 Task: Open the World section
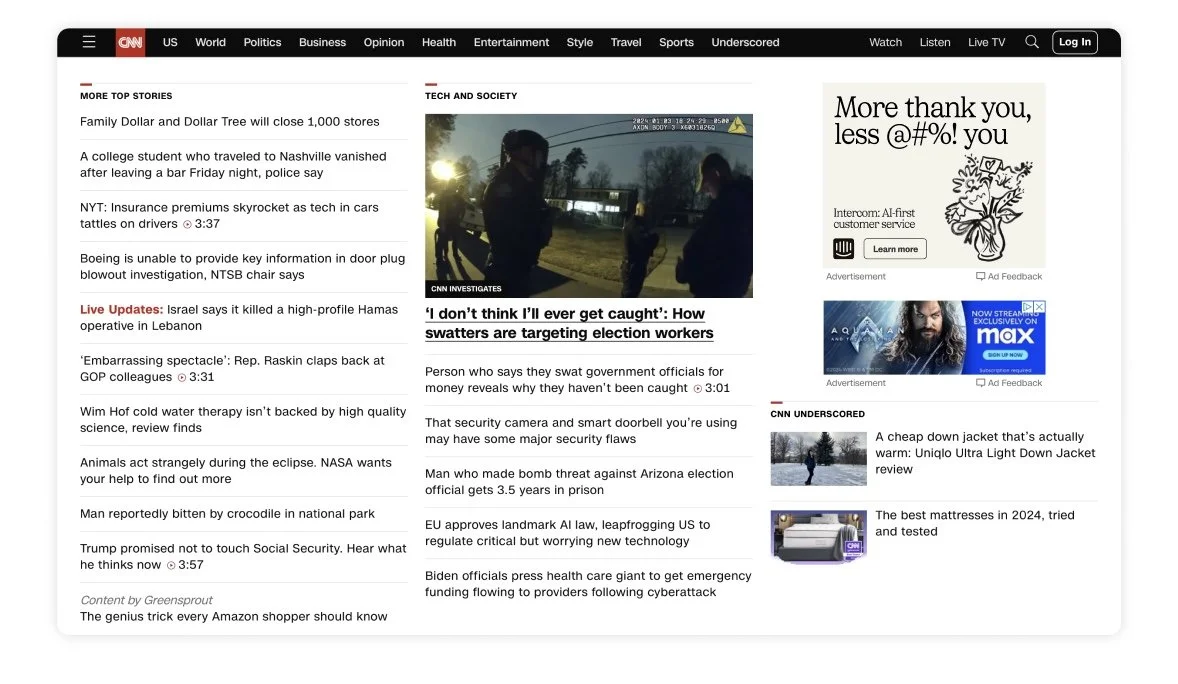pos(210,42)
